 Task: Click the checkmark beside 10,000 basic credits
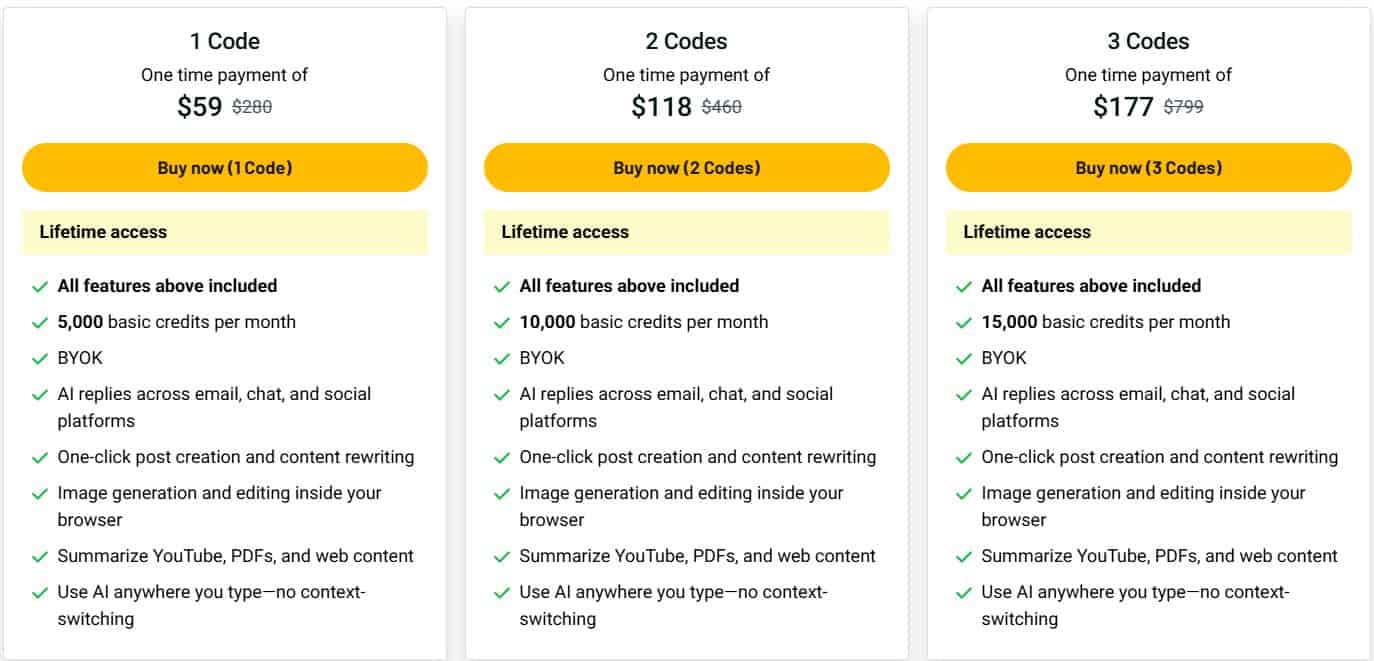503,322
